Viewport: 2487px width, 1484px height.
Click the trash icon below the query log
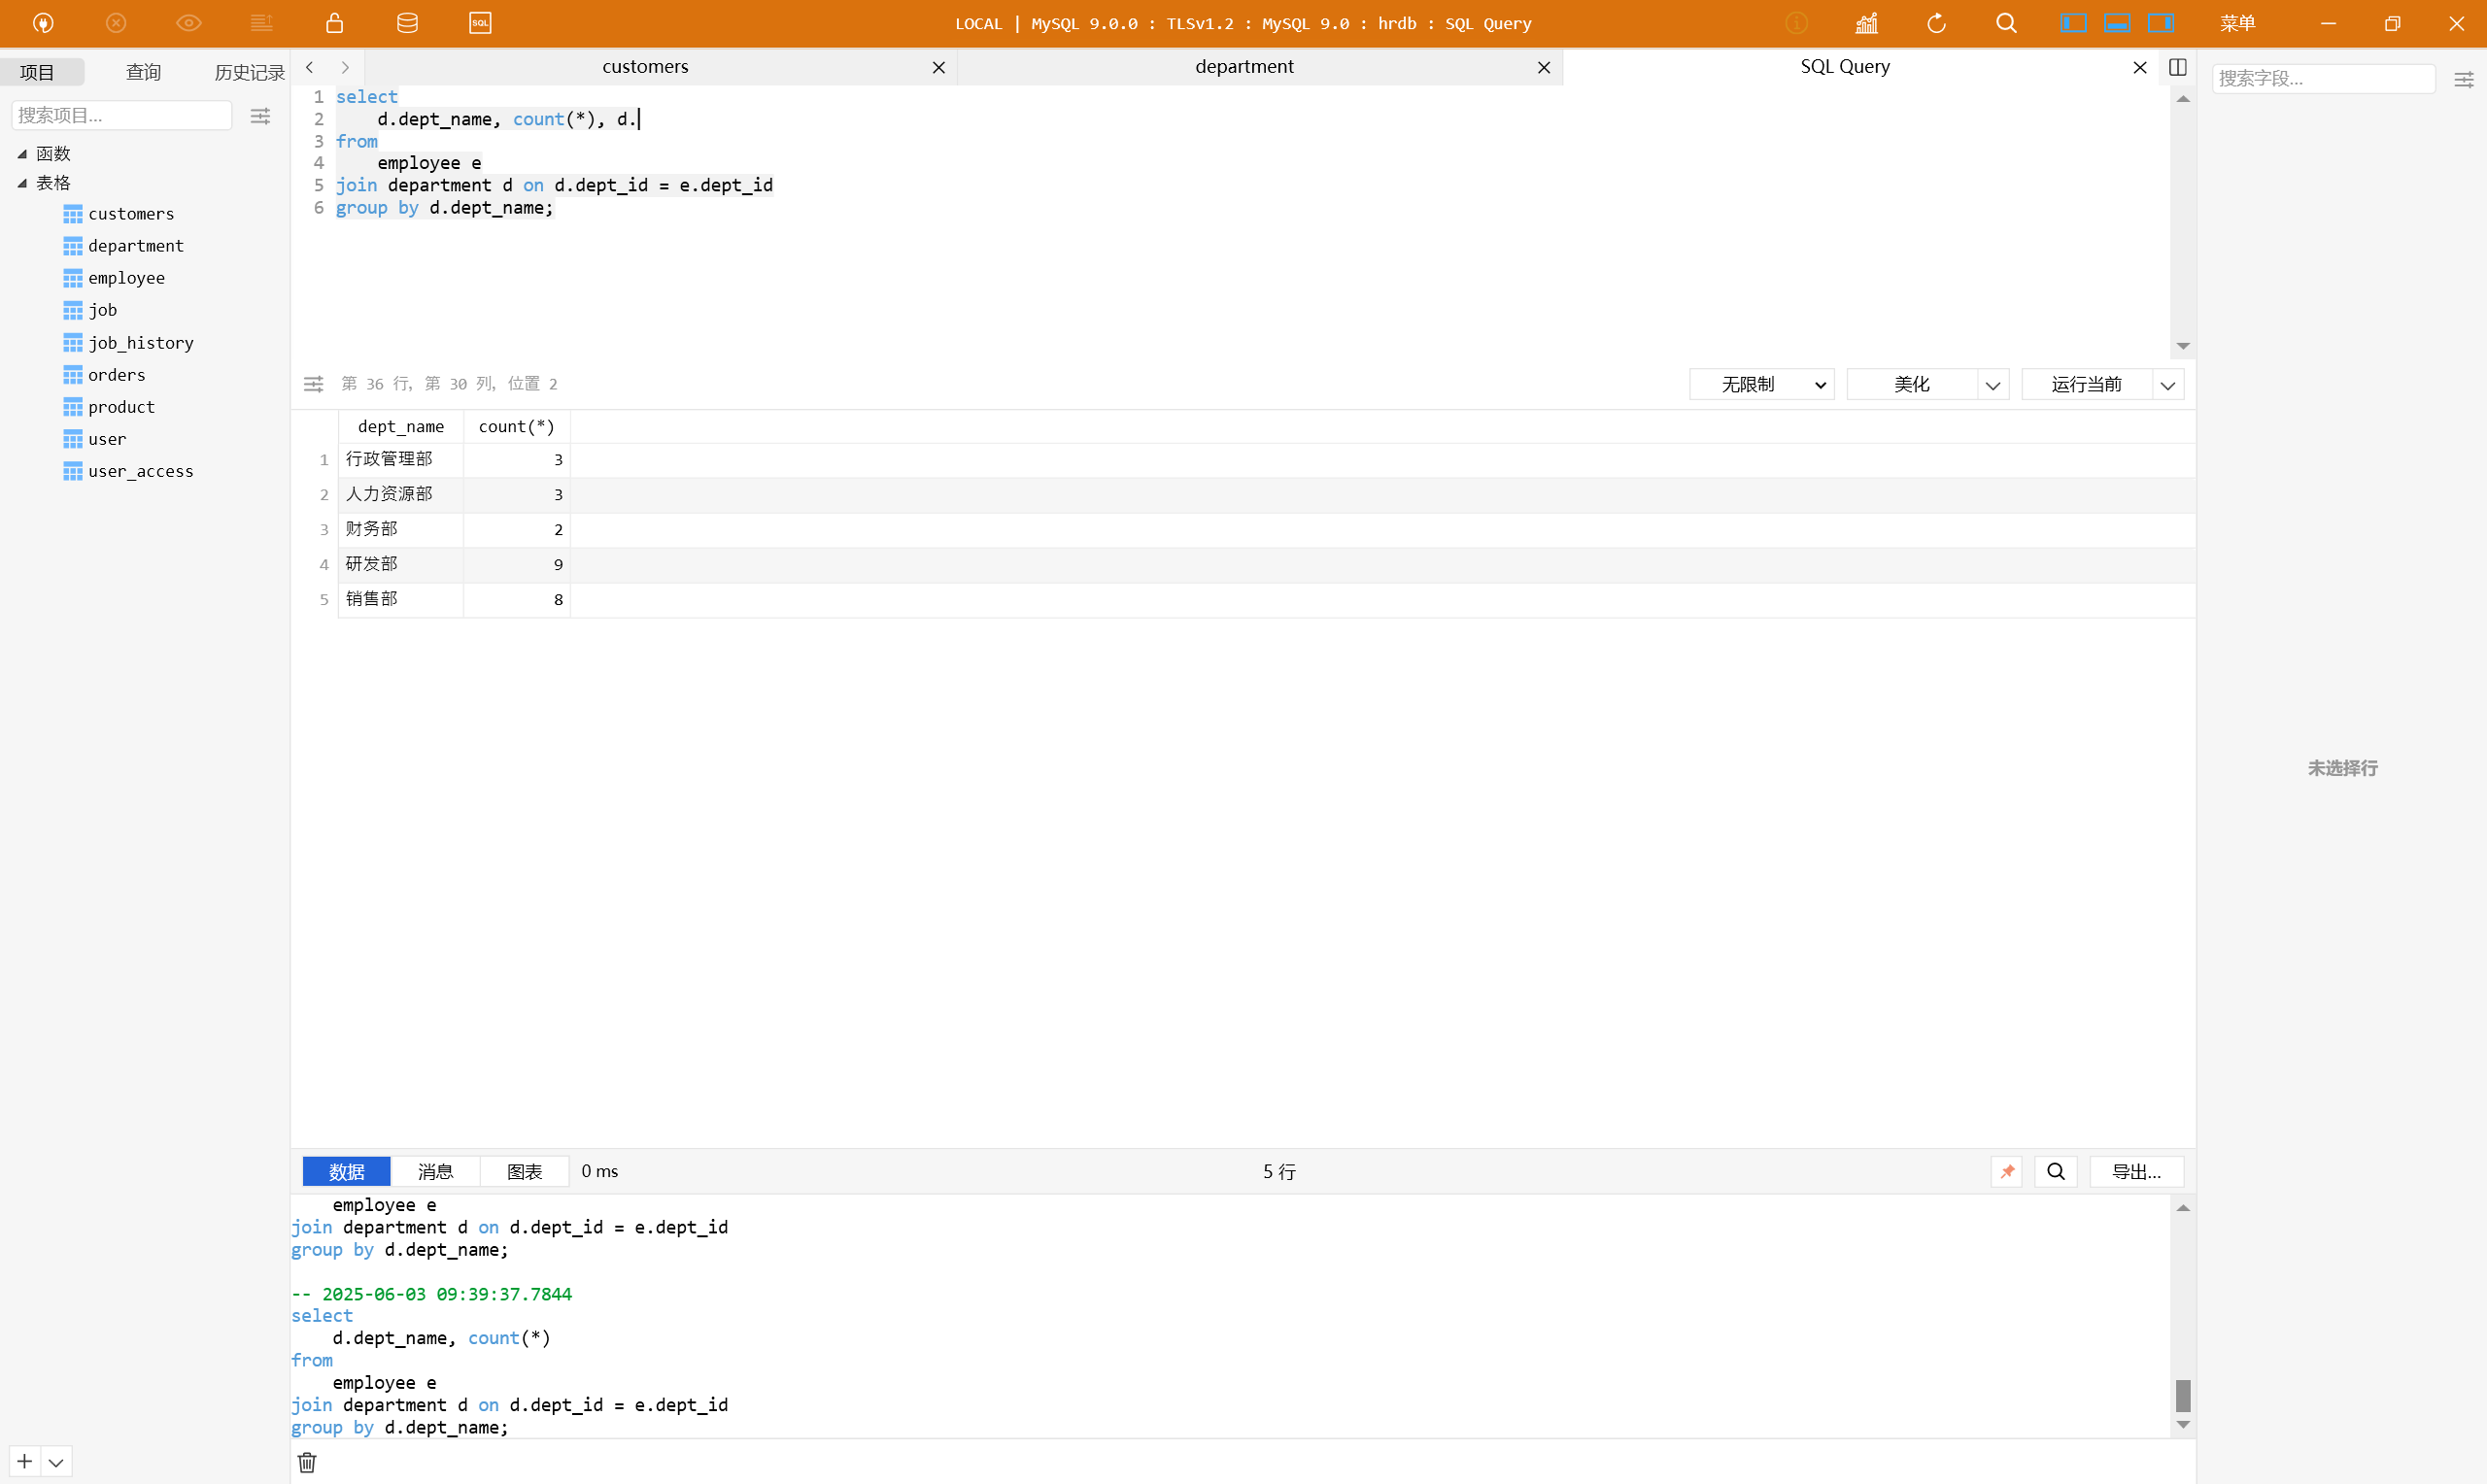[x=307, y=1462]
